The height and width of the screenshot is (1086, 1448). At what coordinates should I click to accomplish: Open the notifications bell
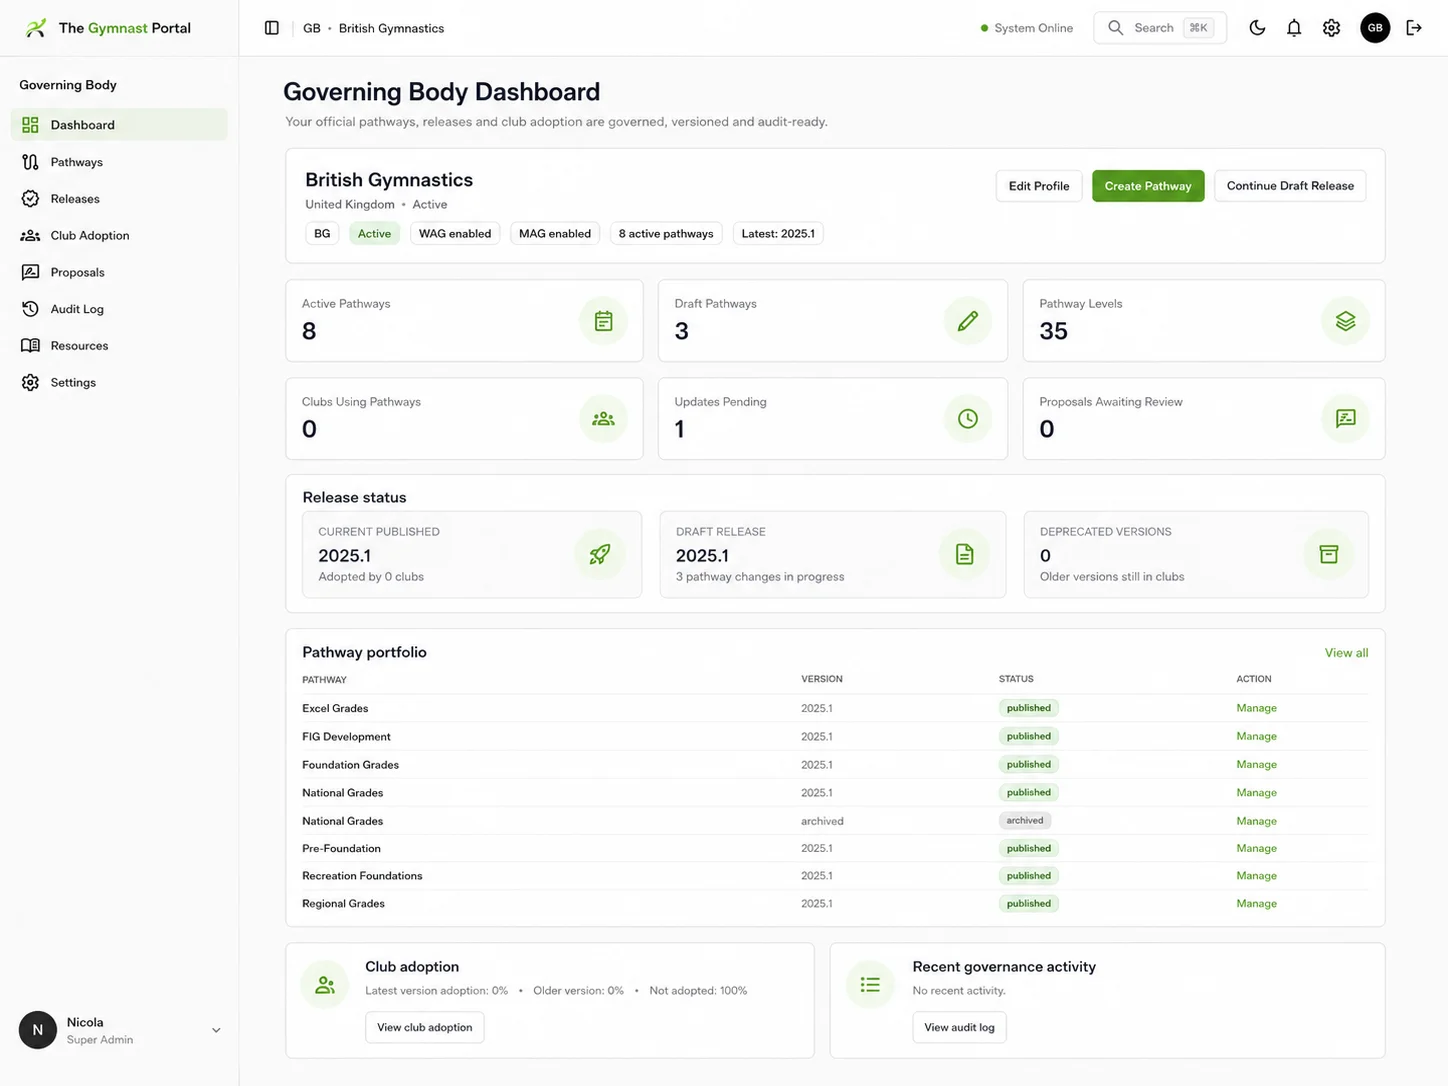1294,28
